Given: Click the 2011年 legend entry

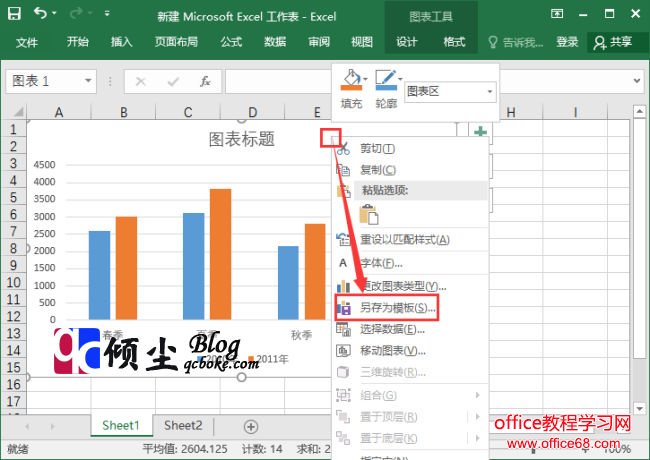Looking at the screenshot, I should [268, 359].
